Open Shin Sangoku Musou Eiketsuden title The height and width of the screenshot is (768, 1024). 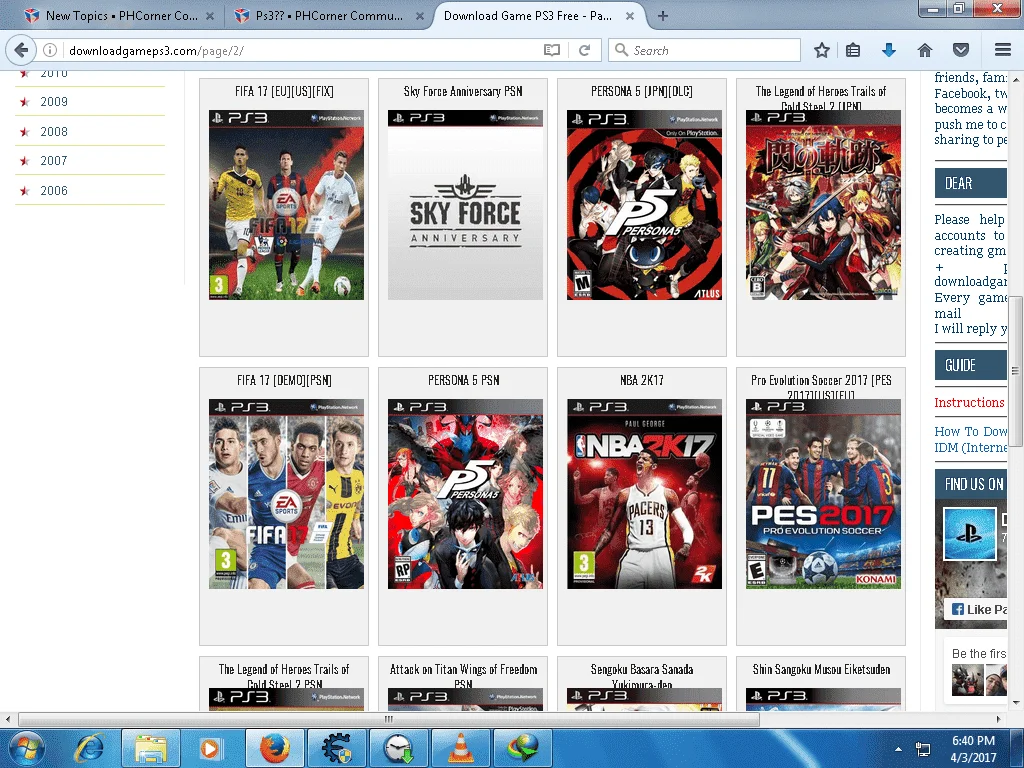821,669
